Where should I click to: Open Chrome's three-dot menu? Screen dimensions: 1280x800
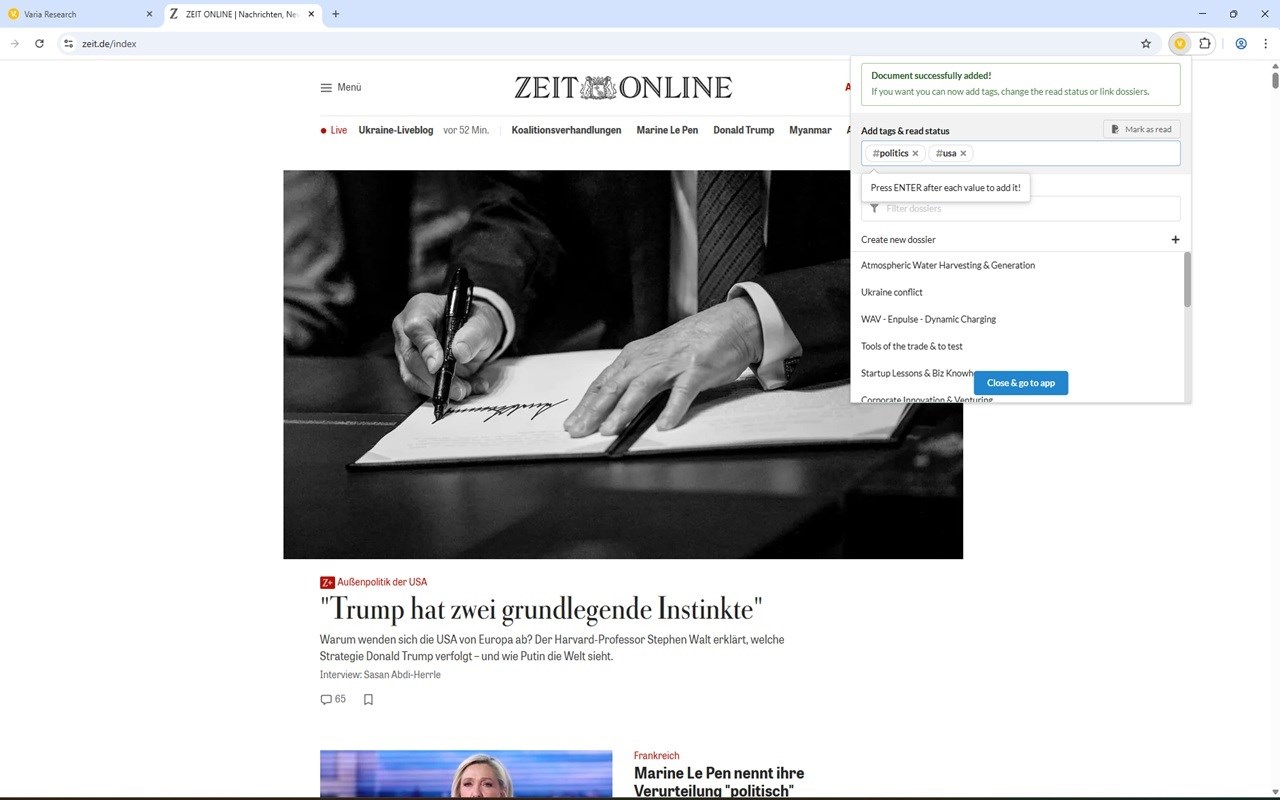(1266, 44)
